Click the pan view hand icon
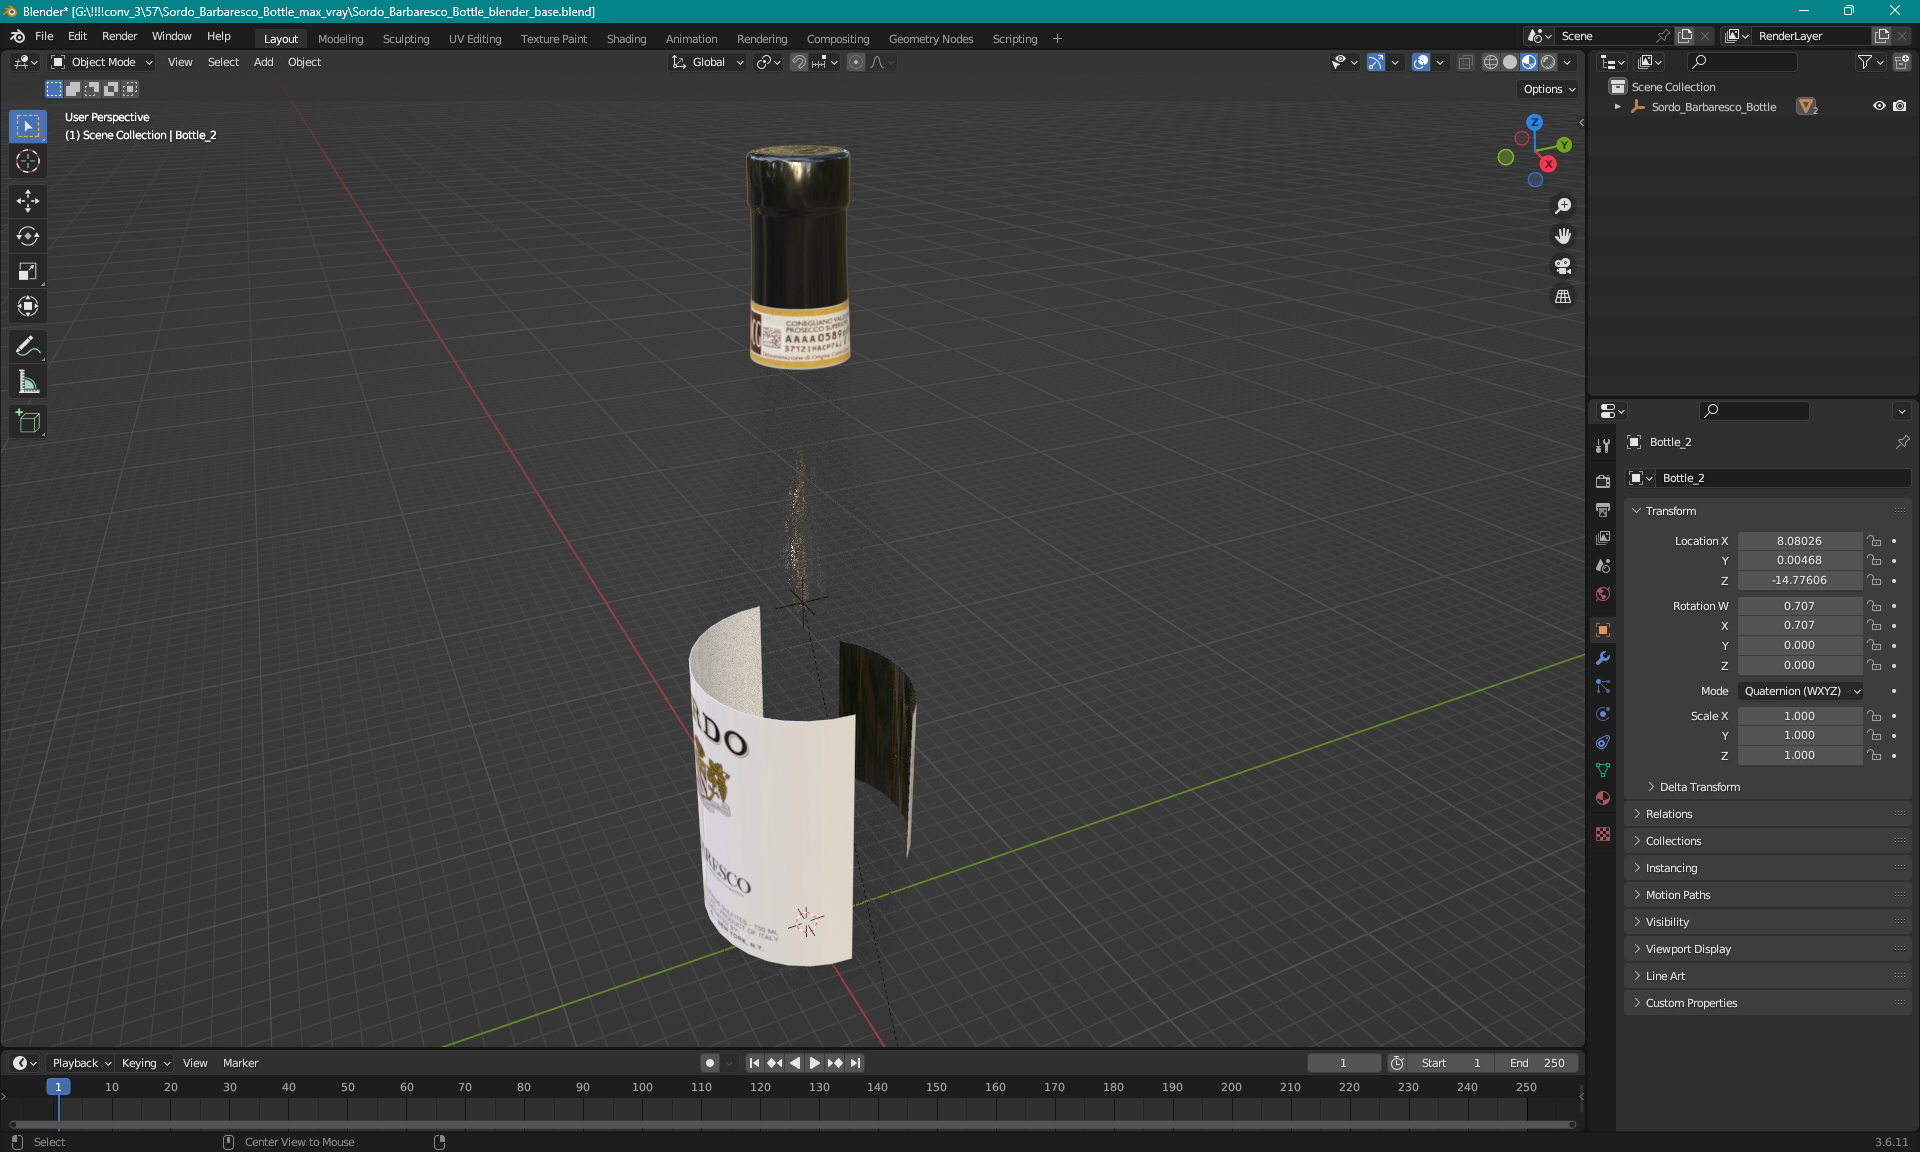Image resolution: width=1920 pixels, height=1152 pixels. [1563, 236]
